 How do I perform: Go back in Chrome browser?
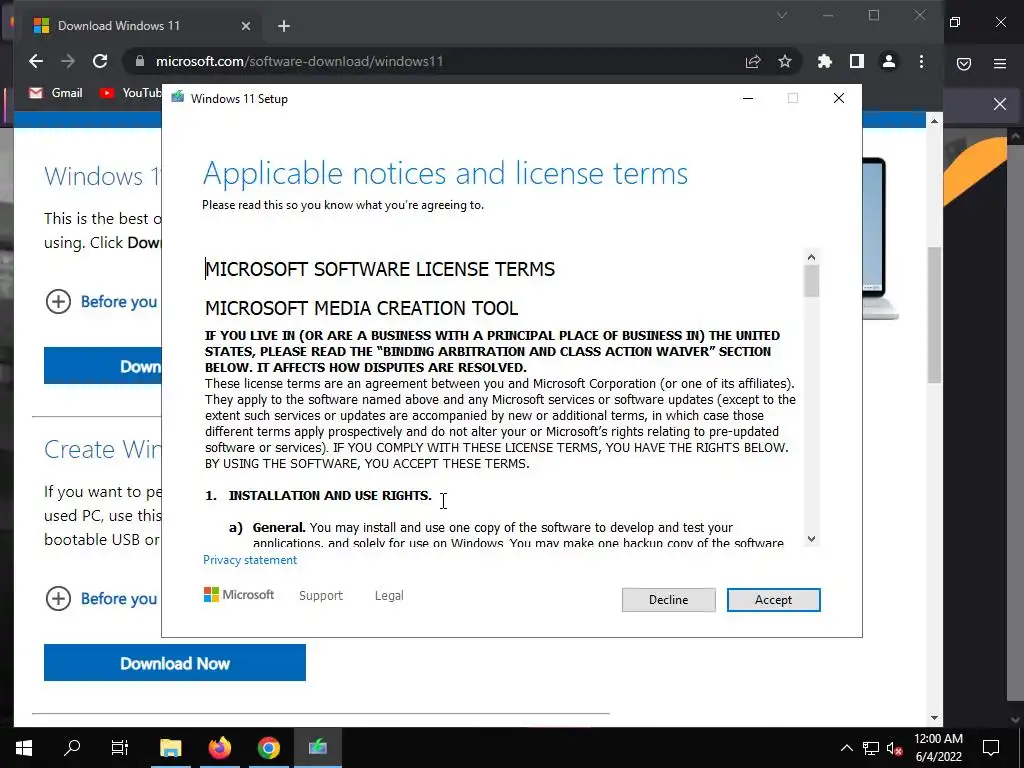click(36, 61)
